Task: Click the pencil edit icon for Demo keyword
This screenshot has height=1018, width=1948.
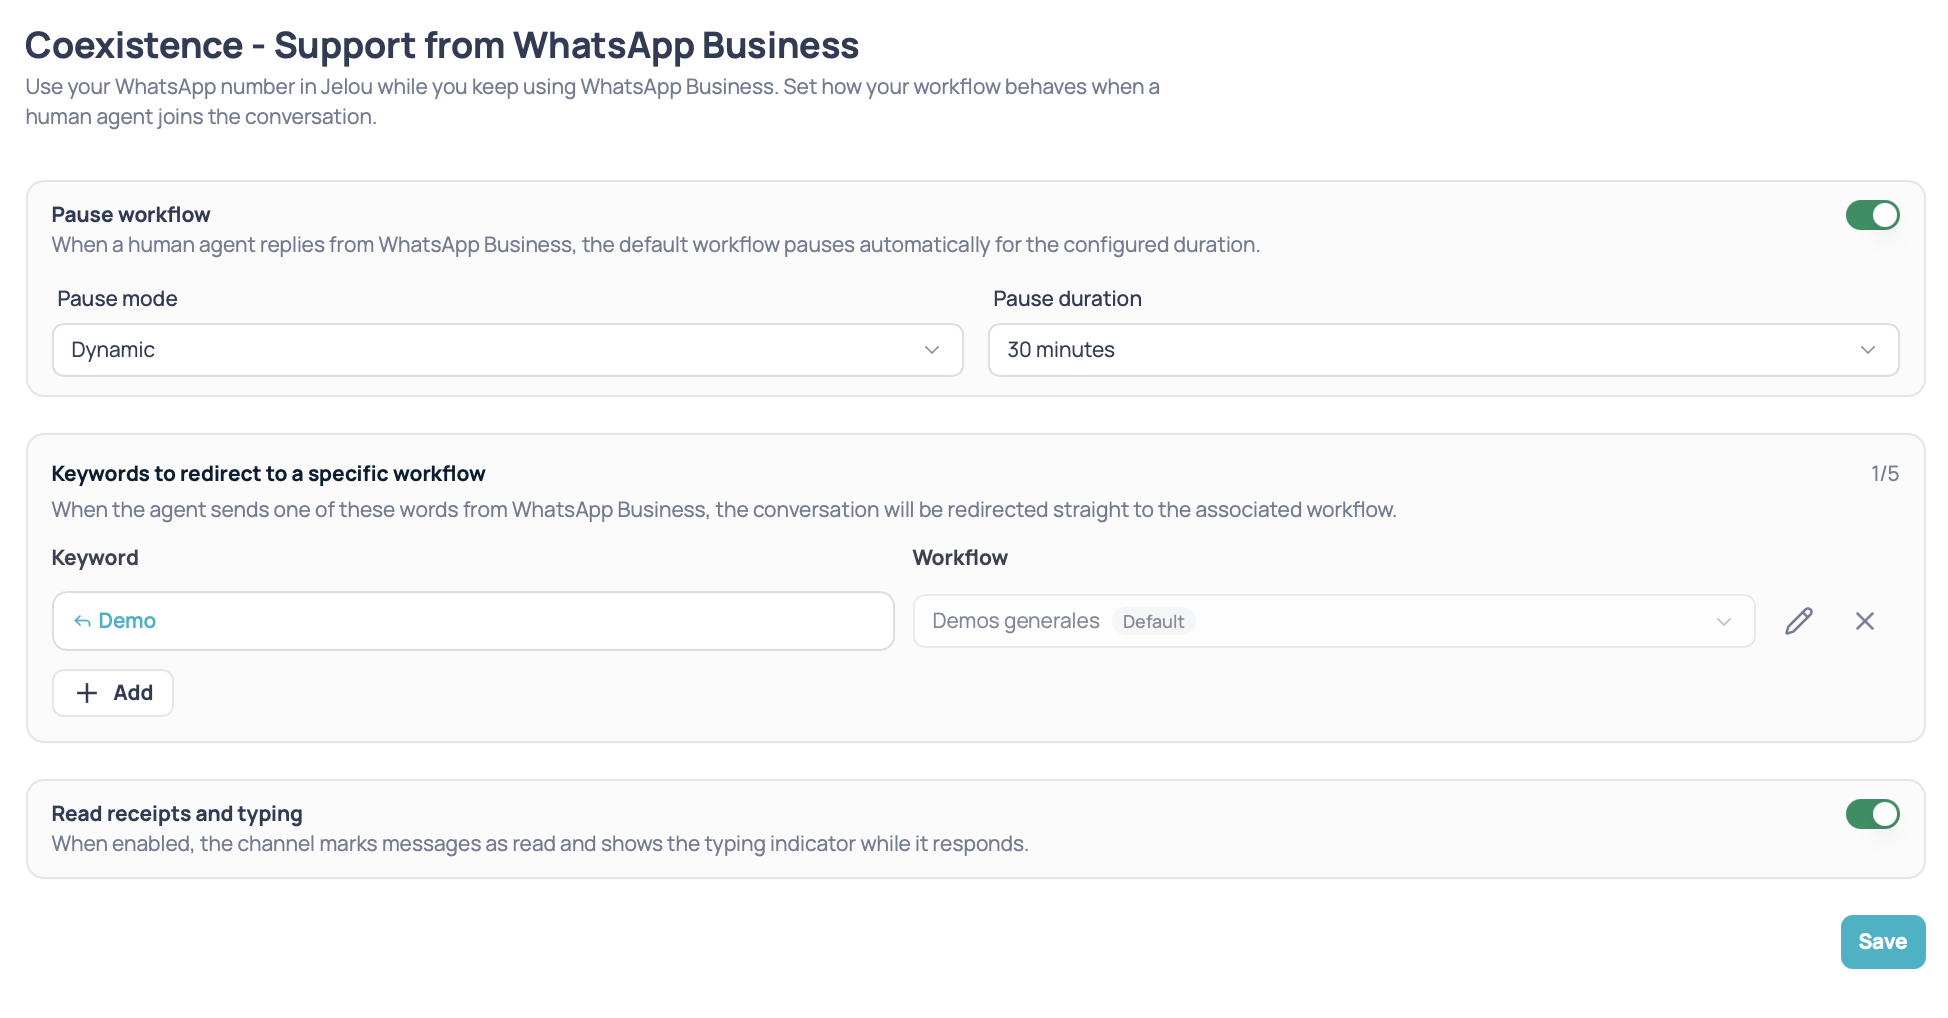Action: coord(1798,621)
